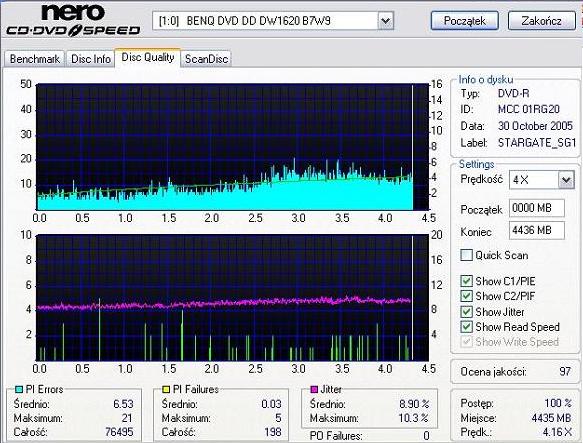Toggle the Show C2/PIF checkbox

[466, 296]
